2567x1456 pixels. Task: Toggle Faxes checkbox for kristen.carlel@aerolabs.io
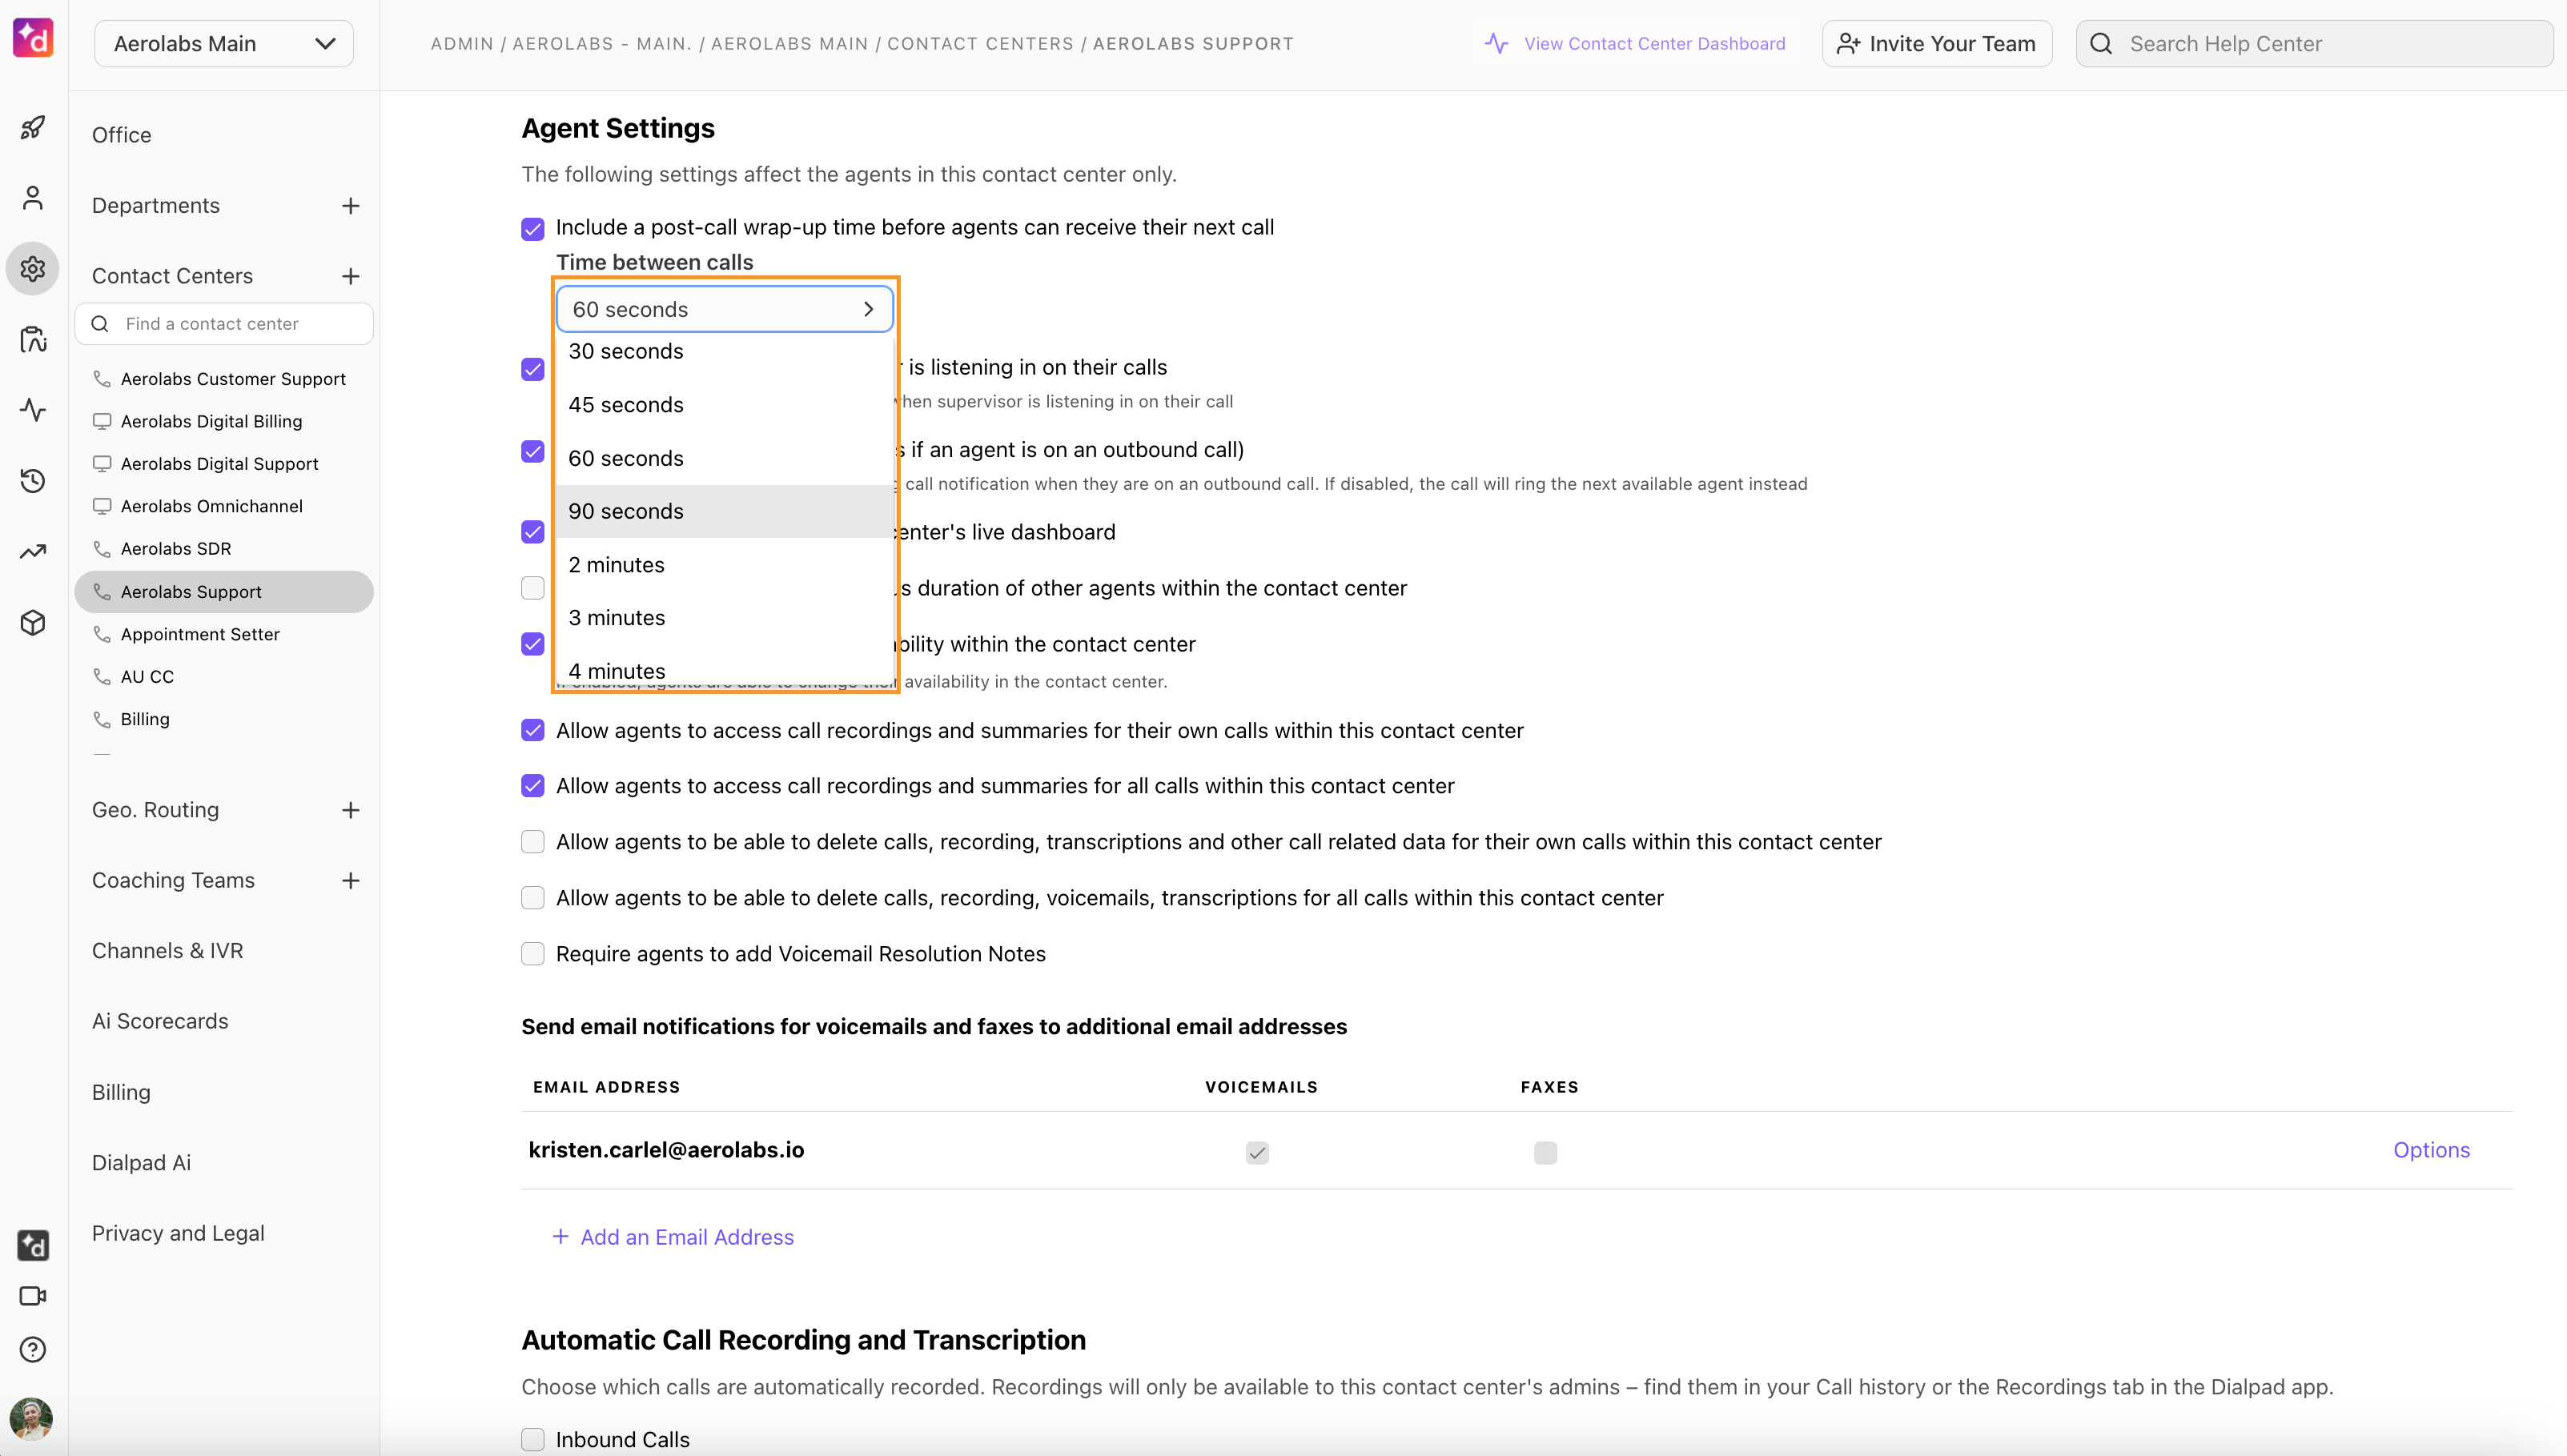1545,1153
